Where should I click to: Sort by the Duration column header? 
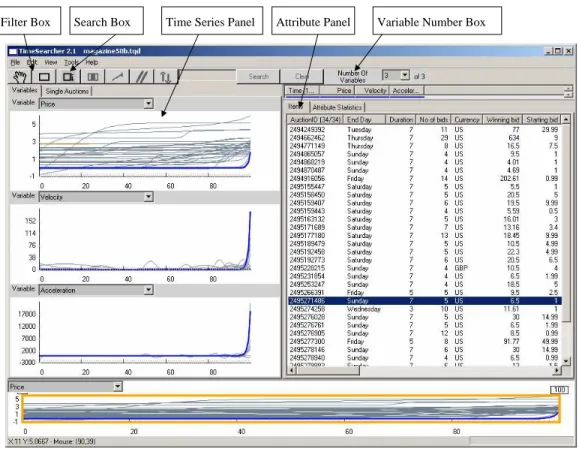(401, 120)
